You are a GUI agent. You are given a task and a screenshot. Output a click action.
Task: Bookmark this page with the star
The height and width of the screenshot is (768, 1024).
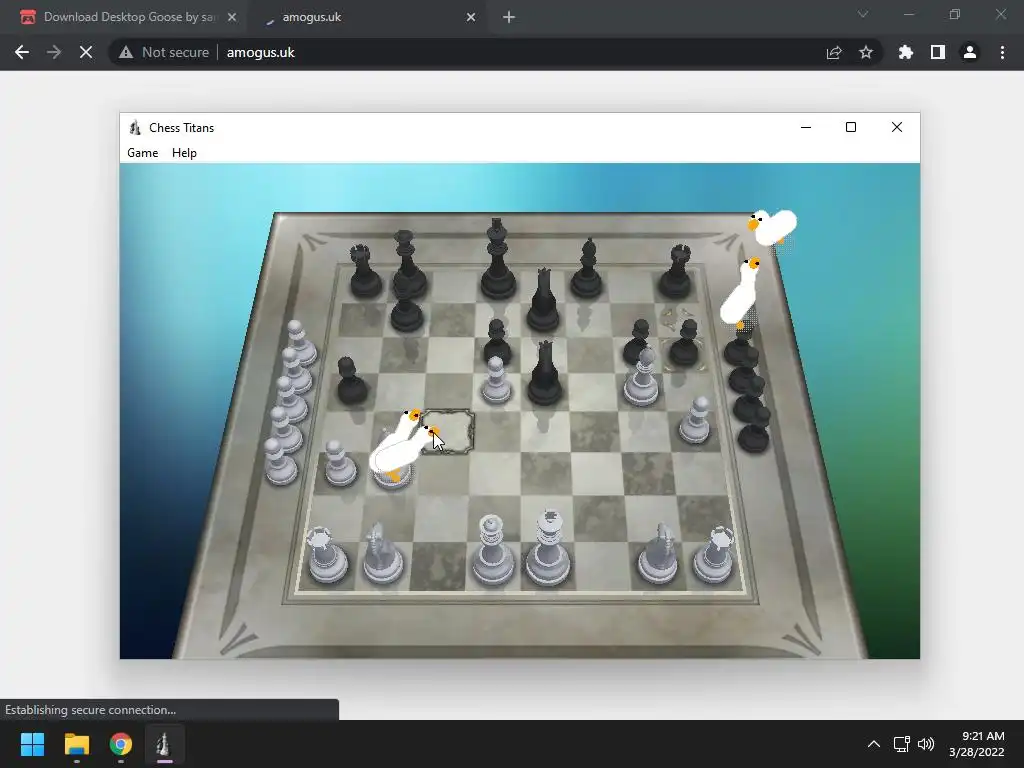click(x=866, y=52)
